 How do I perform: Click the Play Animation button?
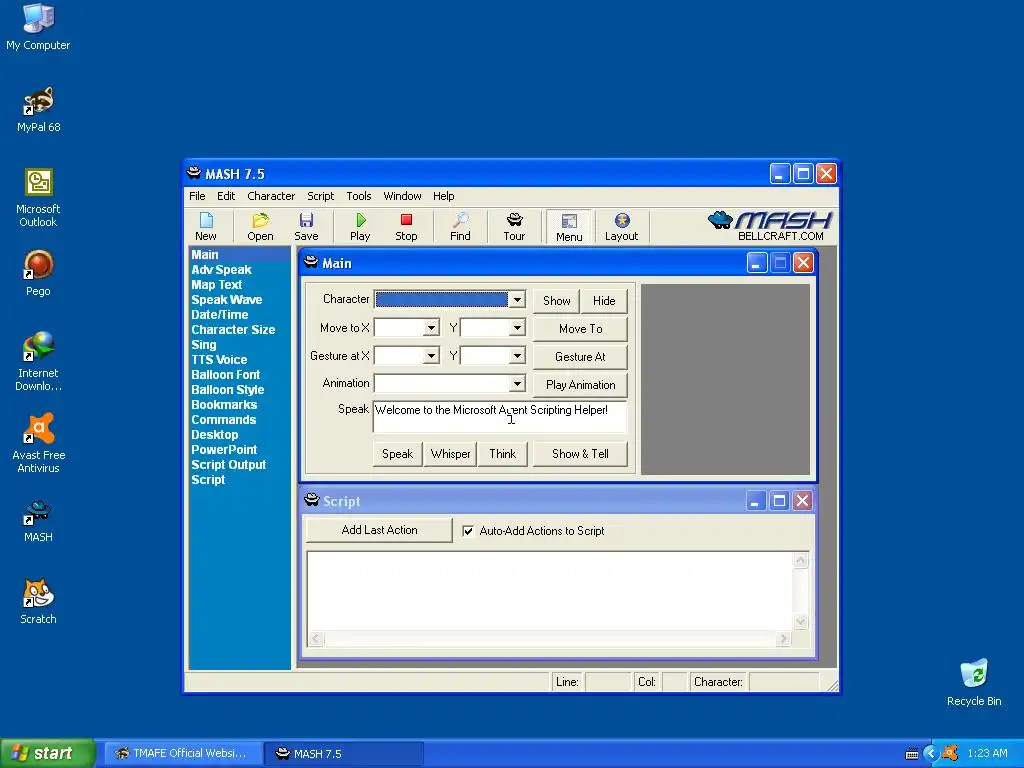point(581,385)
